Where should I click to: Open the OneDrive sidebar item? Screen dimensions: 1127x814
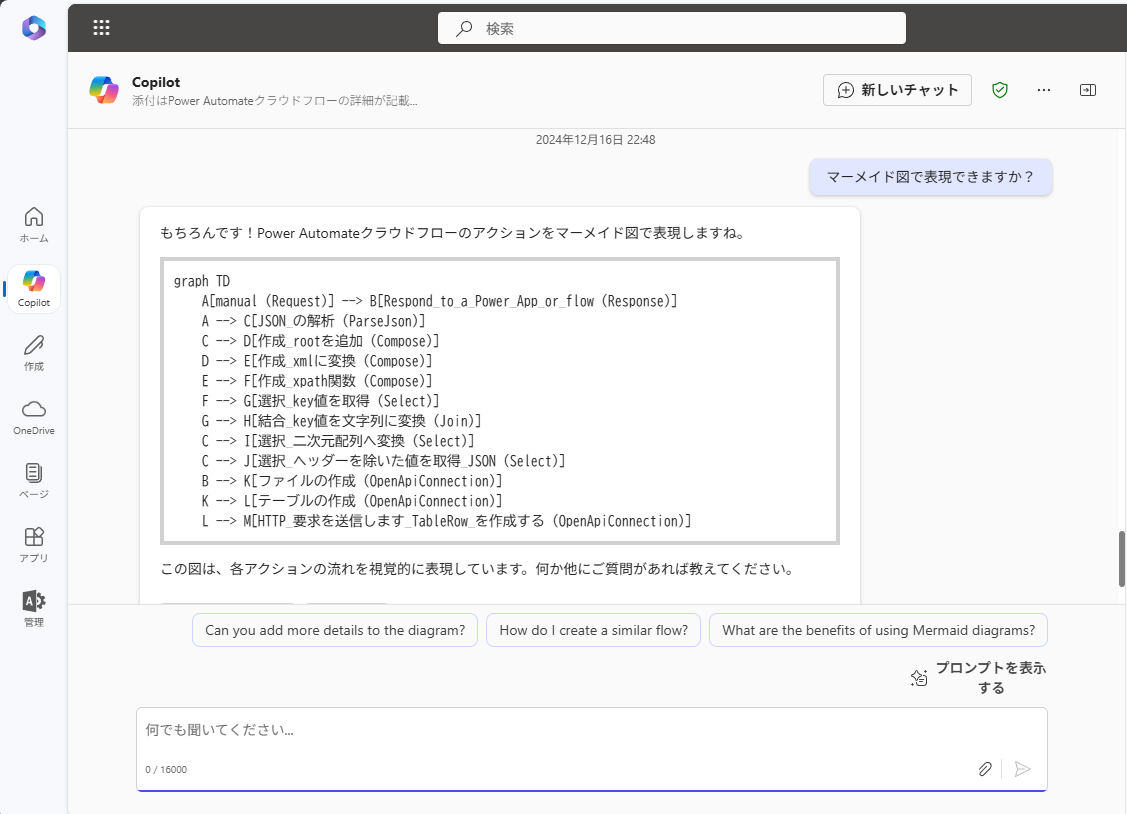tap(34, 417)
